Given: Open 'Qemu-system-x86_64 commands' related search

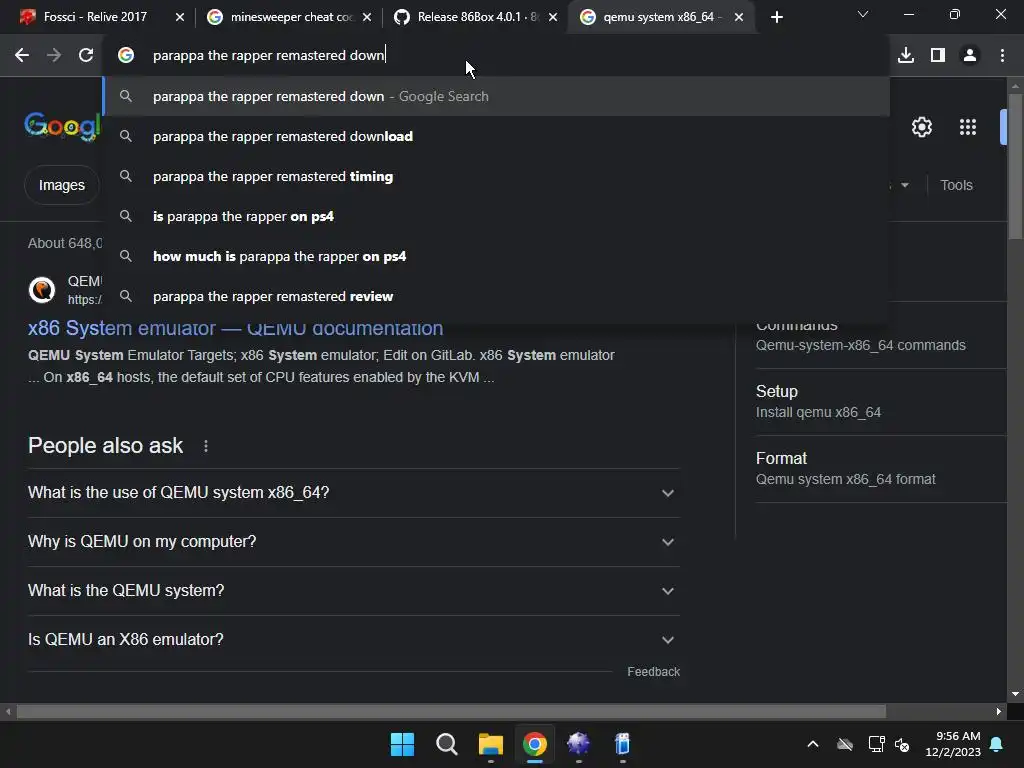Looking at the screenshot, I should (860, 345).
